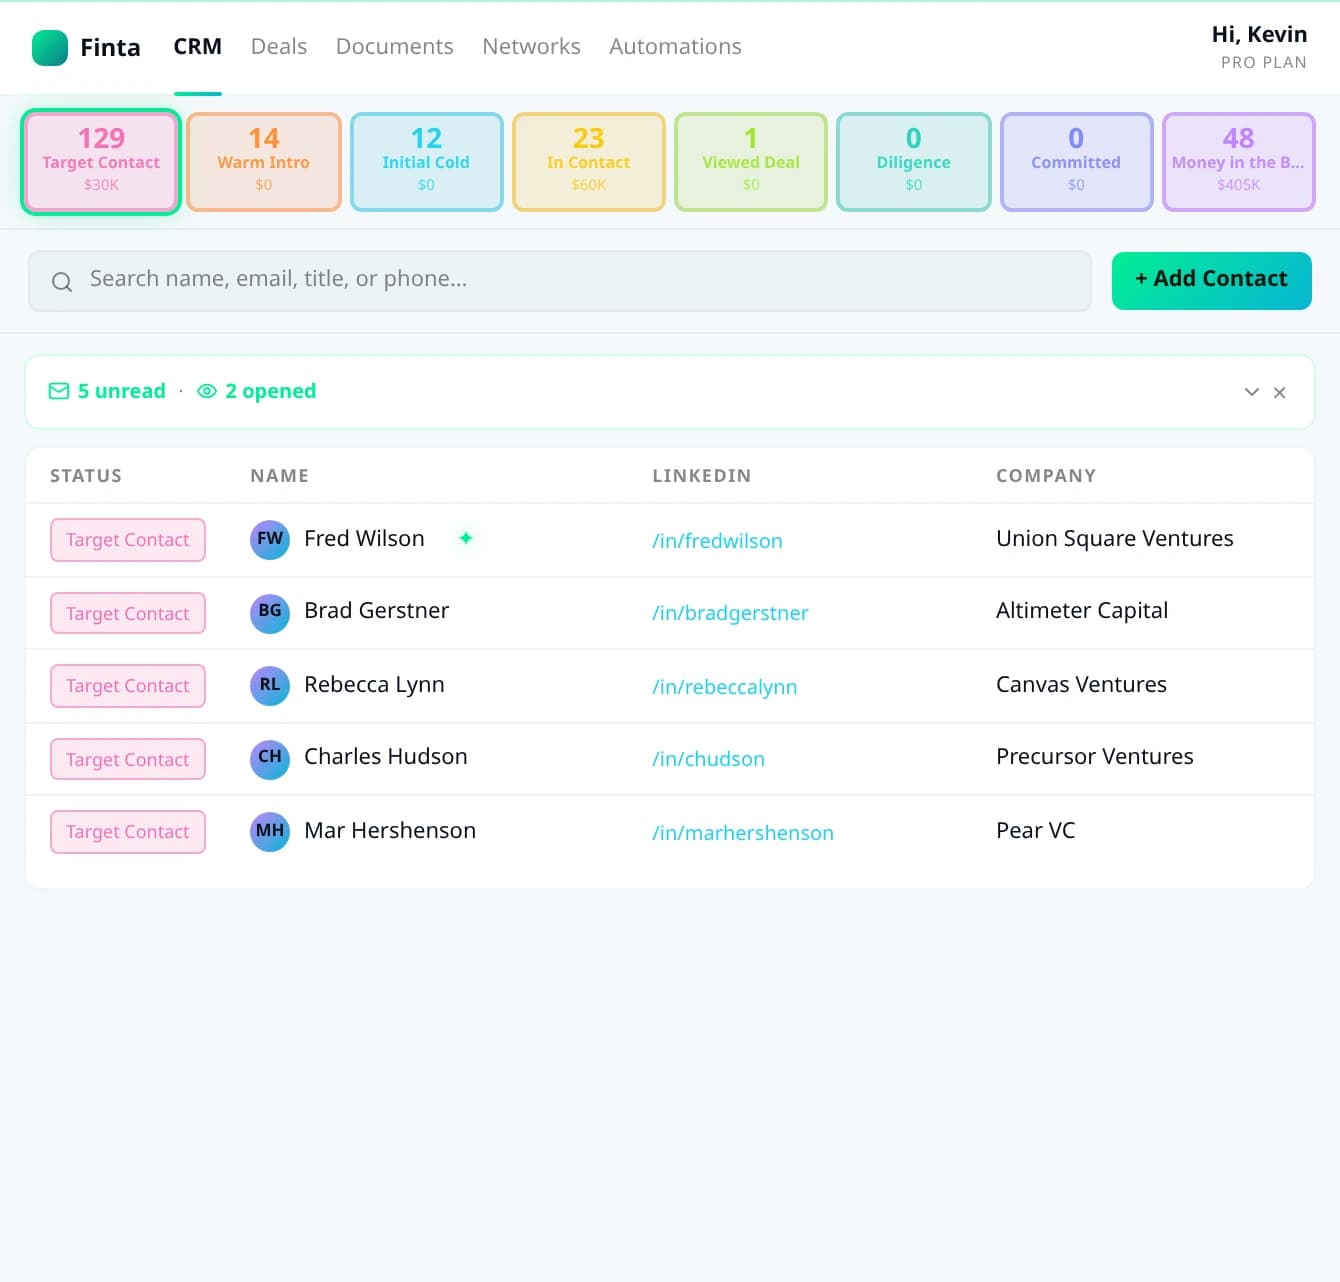Click the Rebecca Lynn name
Screen dimensions: 1340x1282
pos(374,685)
